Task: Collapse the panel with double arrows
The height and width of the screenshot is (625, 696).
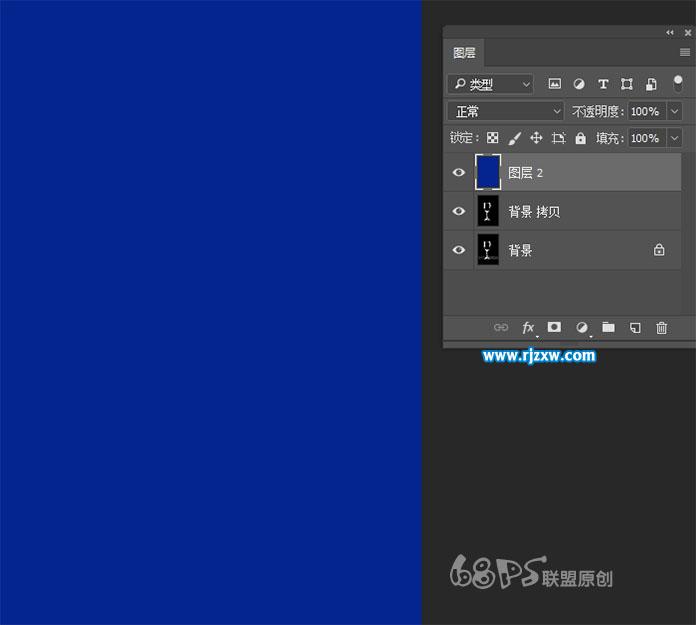Action: (670, 32)
